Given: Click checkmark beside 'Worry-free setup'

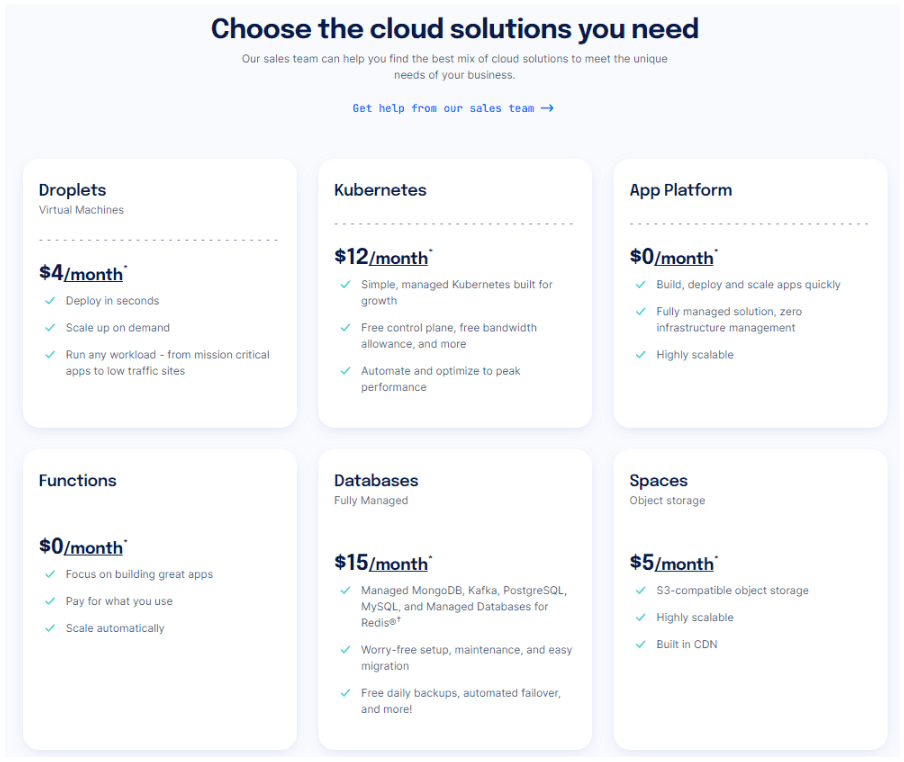Looking at the screenshot, I should pos(345,650).
